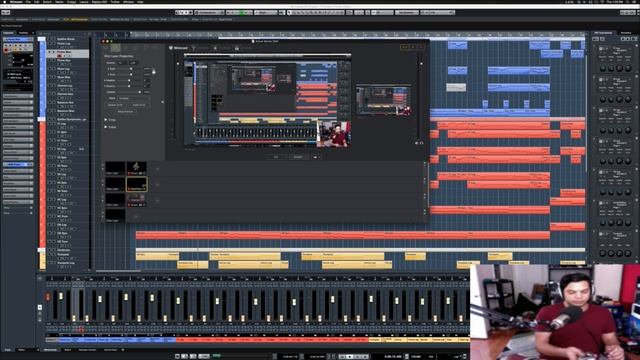This screenshot has width=640, height=360.
Task: Click the Go arrow button beside Smooth
Action: (x=316, y=157)
